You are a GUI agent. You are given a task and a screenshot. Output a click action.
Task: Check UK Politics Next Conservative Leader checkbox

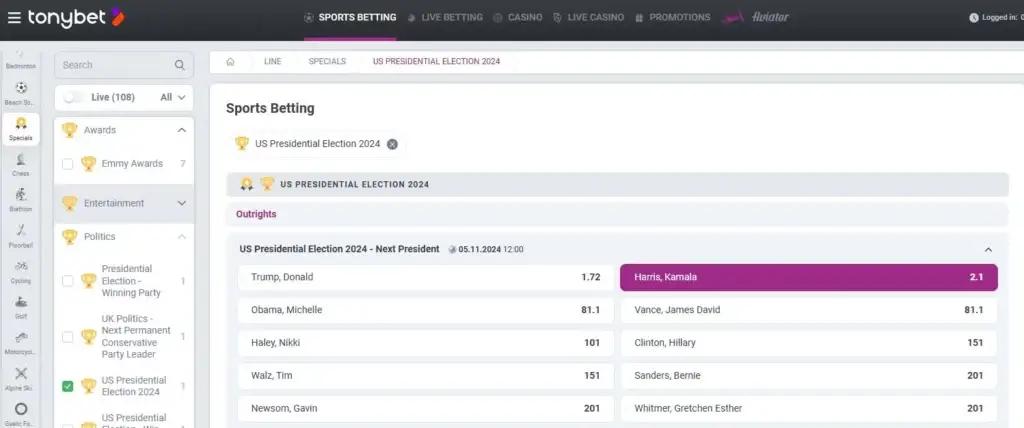point(67,337)
